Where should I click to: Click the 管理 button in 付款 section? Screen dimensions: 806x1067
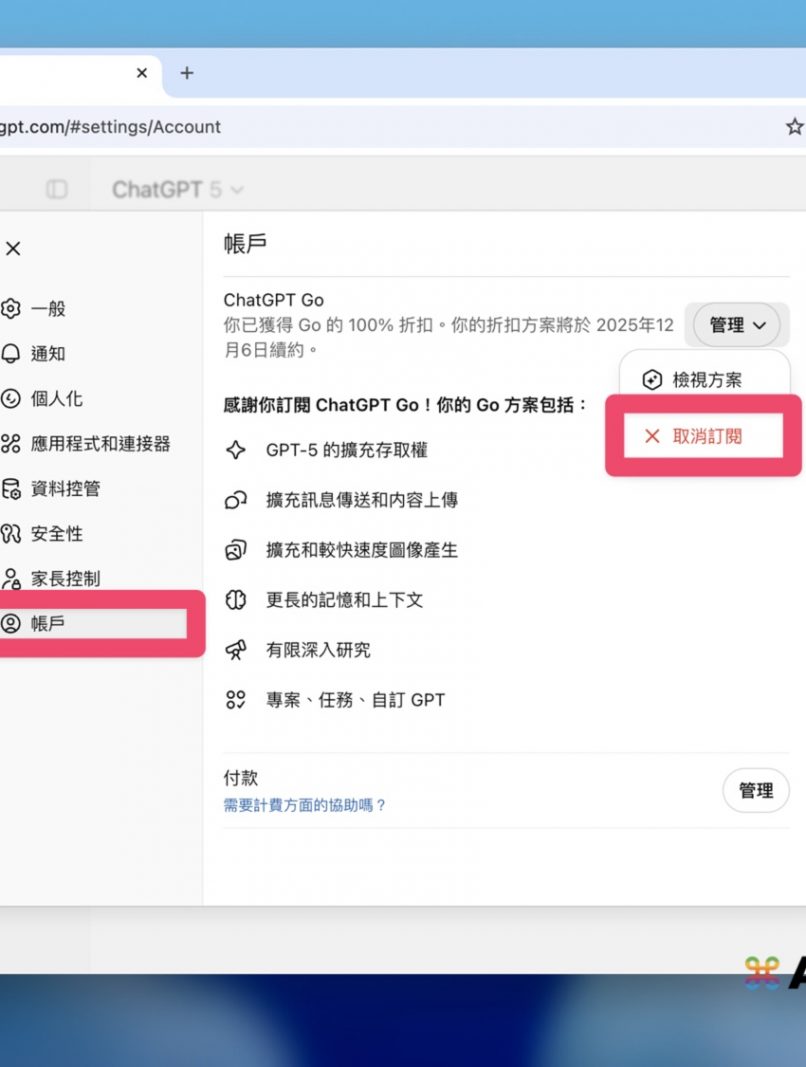pos(755,791)
